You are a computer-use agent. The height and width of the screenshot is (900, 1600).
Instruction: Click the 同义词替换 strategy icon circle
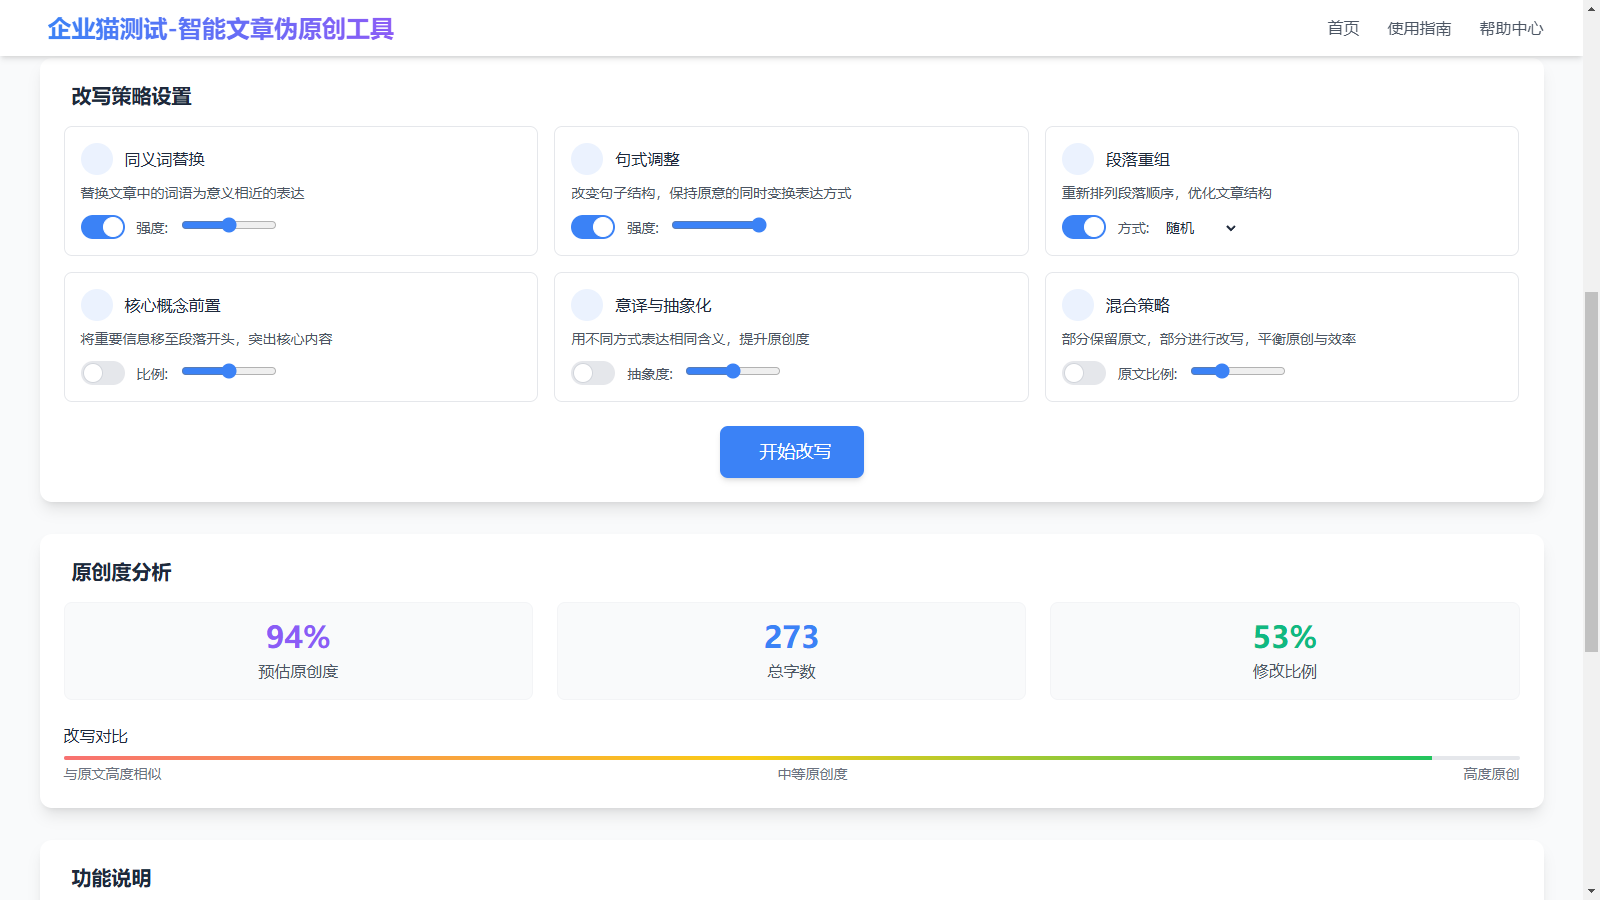[97, 159]
